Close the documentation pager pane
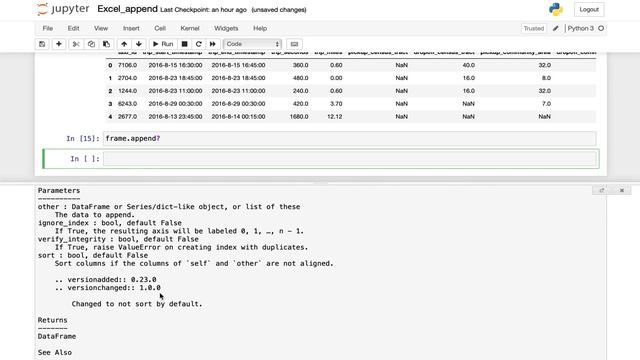Image resolution: width=640 pixels, height=360 pixels. (x=622, y=190)
